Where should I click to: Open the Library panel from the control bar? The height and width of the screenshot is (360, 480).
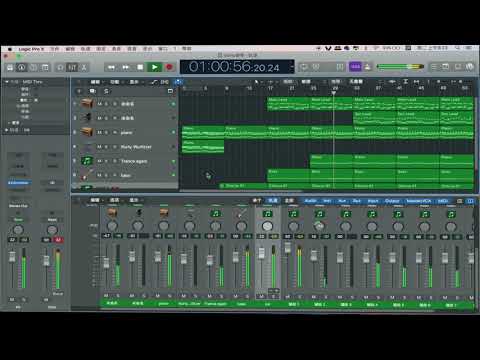pyautogui.click(x=10, y=68)
